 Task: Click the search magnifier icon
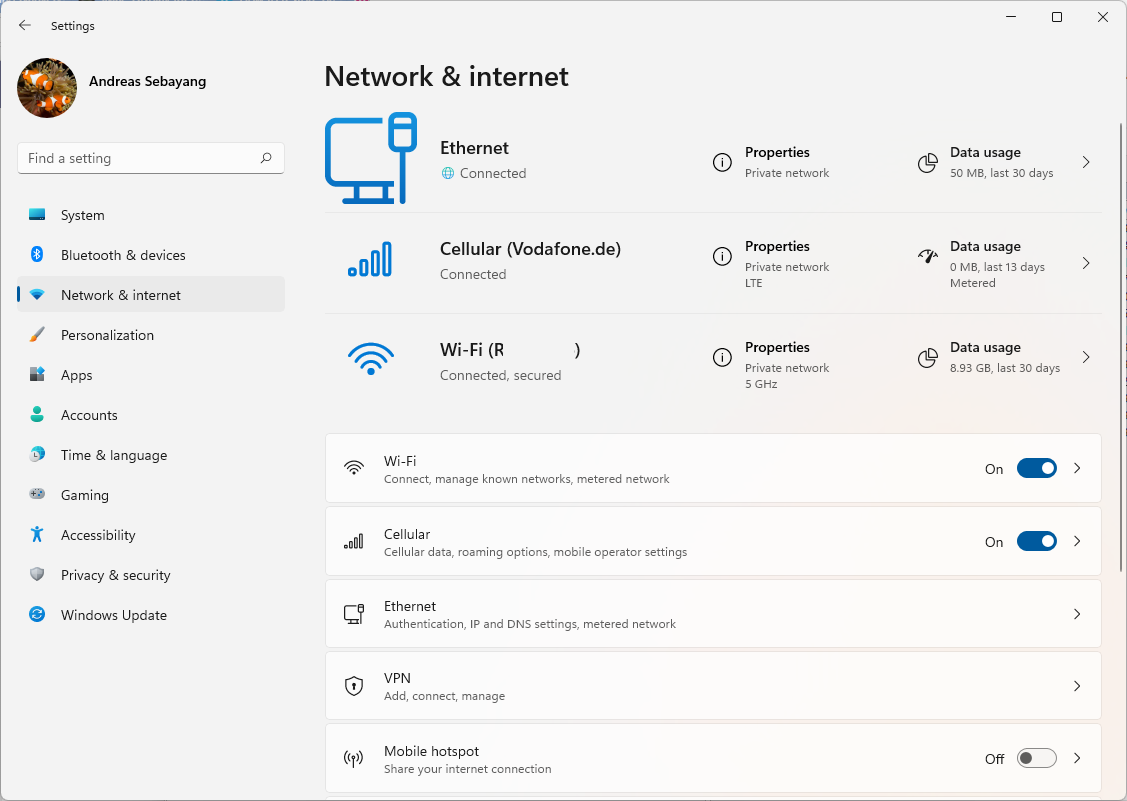[x=266, y=158]
